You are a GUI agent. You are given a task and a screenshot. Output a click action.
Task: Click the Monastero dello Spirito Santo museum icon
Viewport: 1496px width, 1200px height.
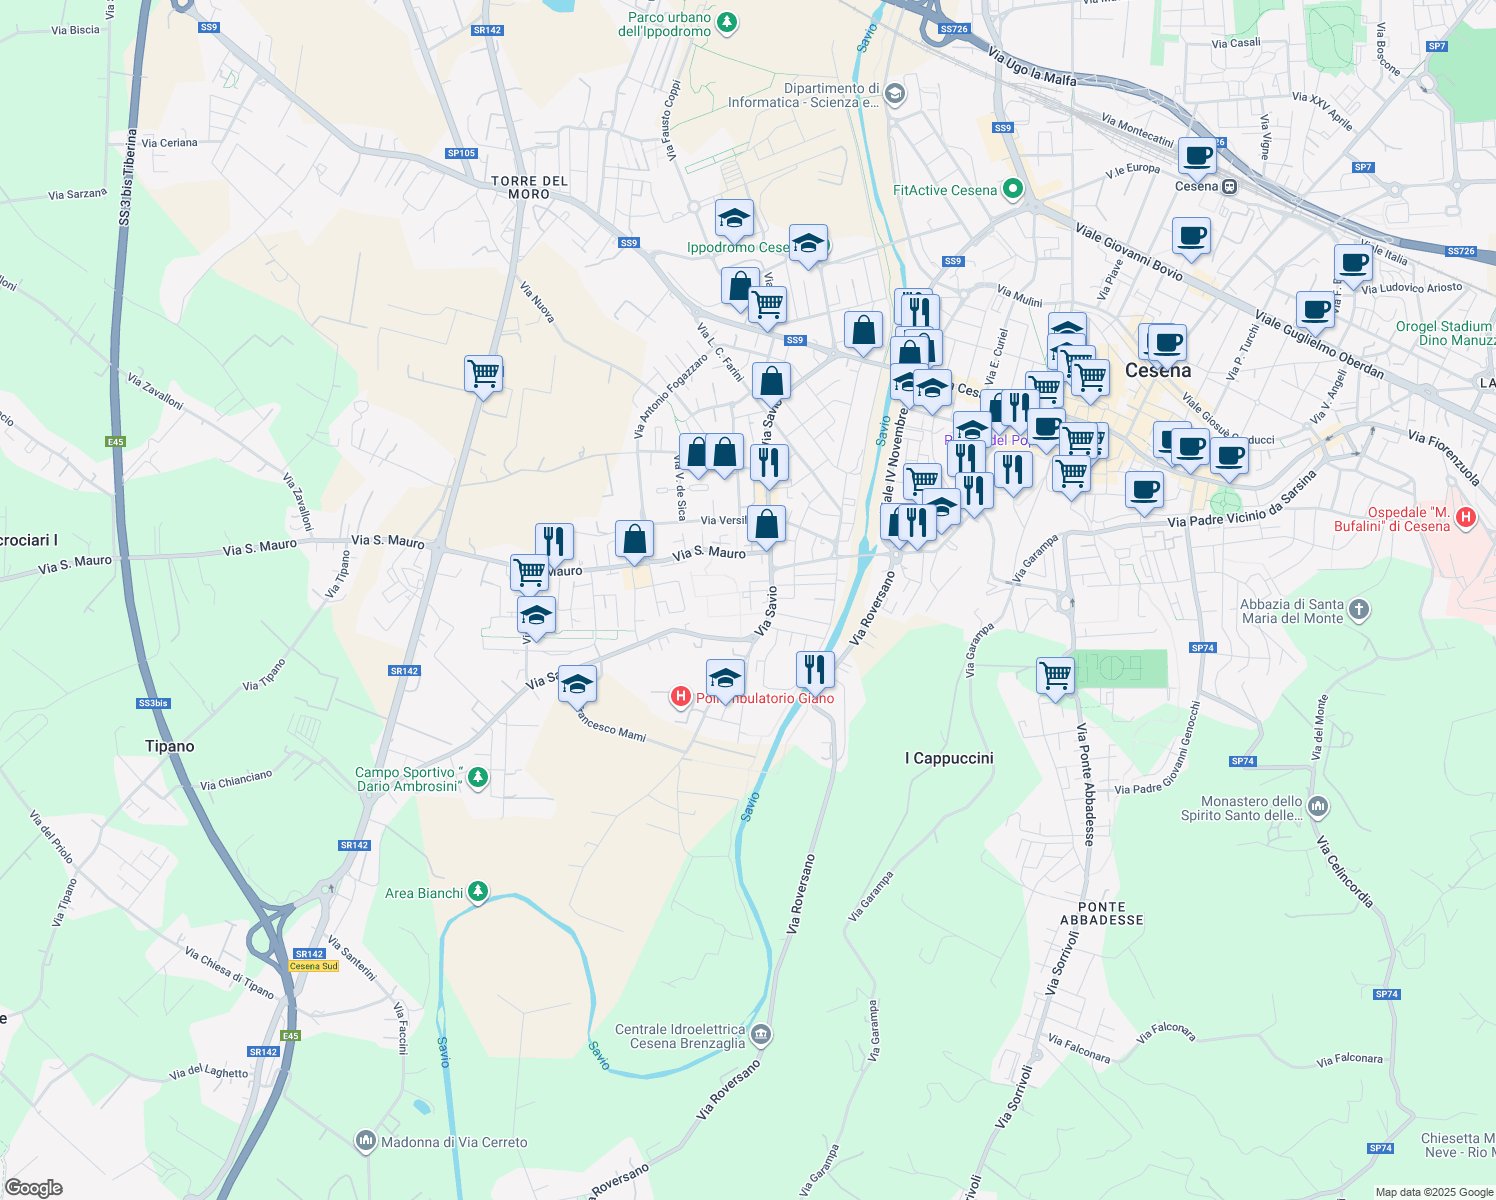1318,806
